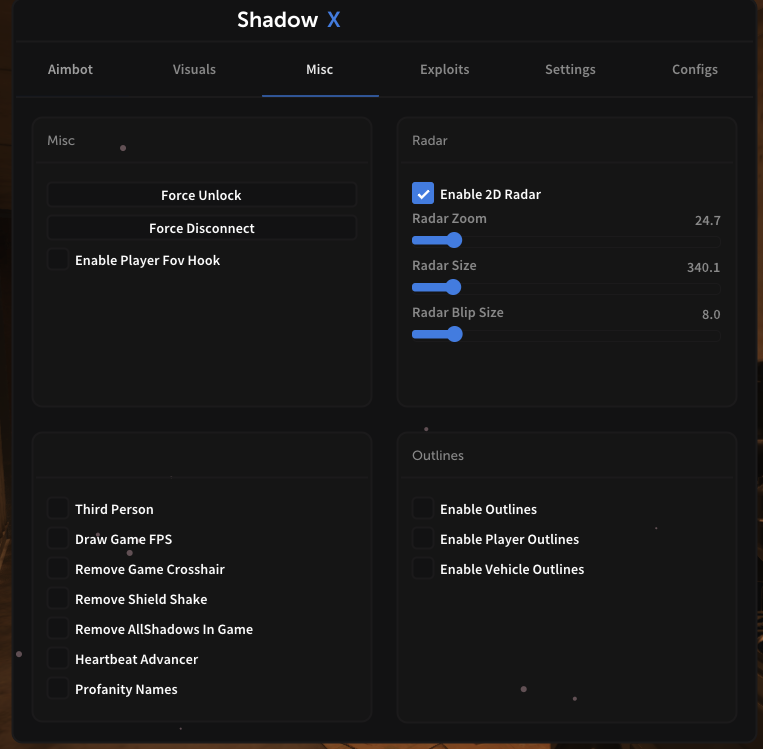The width and height of the screenshot is (763, 749).
Task: Click the Force Unlock button
Action: tap(201, 195)
